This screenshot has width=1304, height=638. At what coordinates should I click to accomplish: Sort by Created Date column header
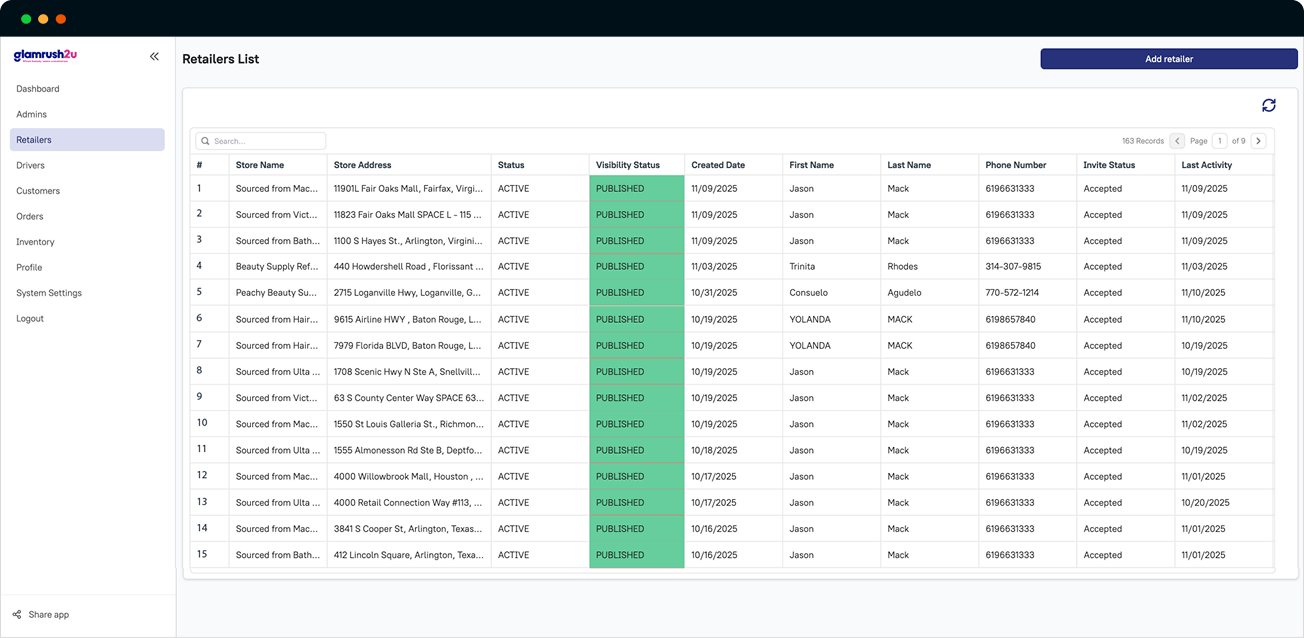(718, 165)
